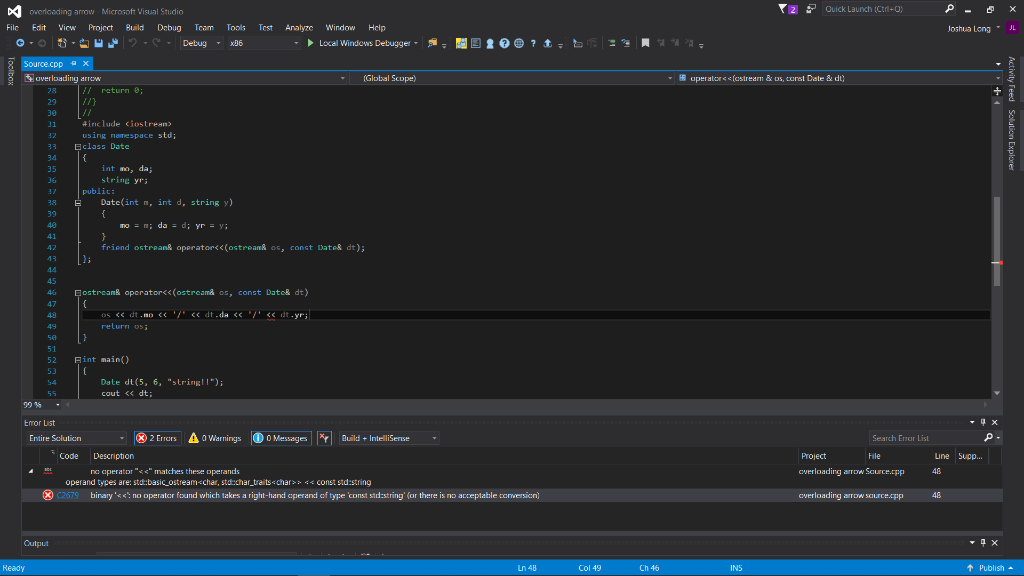Click the Undo arrow in the toolbar

coord(133,43)
